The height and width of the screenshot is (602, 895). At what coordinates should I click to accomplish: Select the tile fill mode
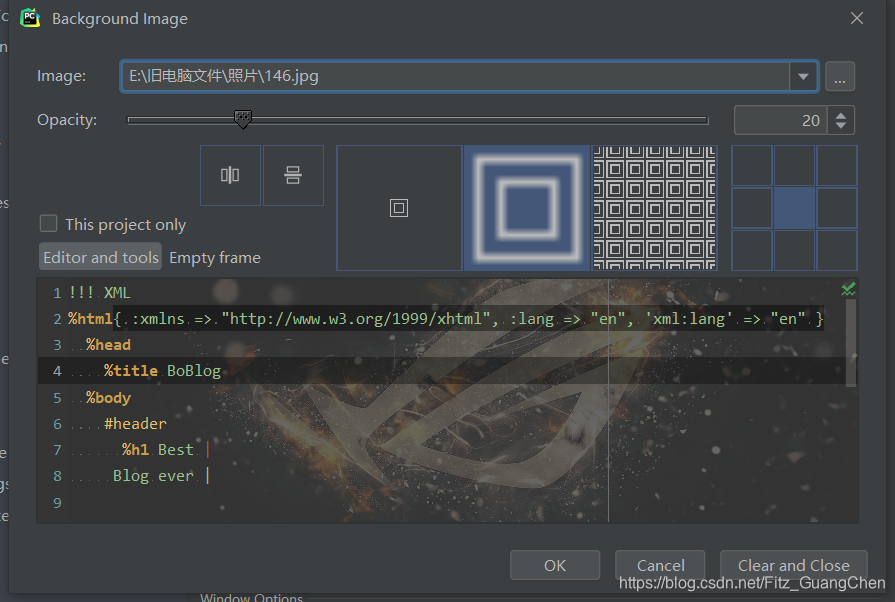pos(655,208)
